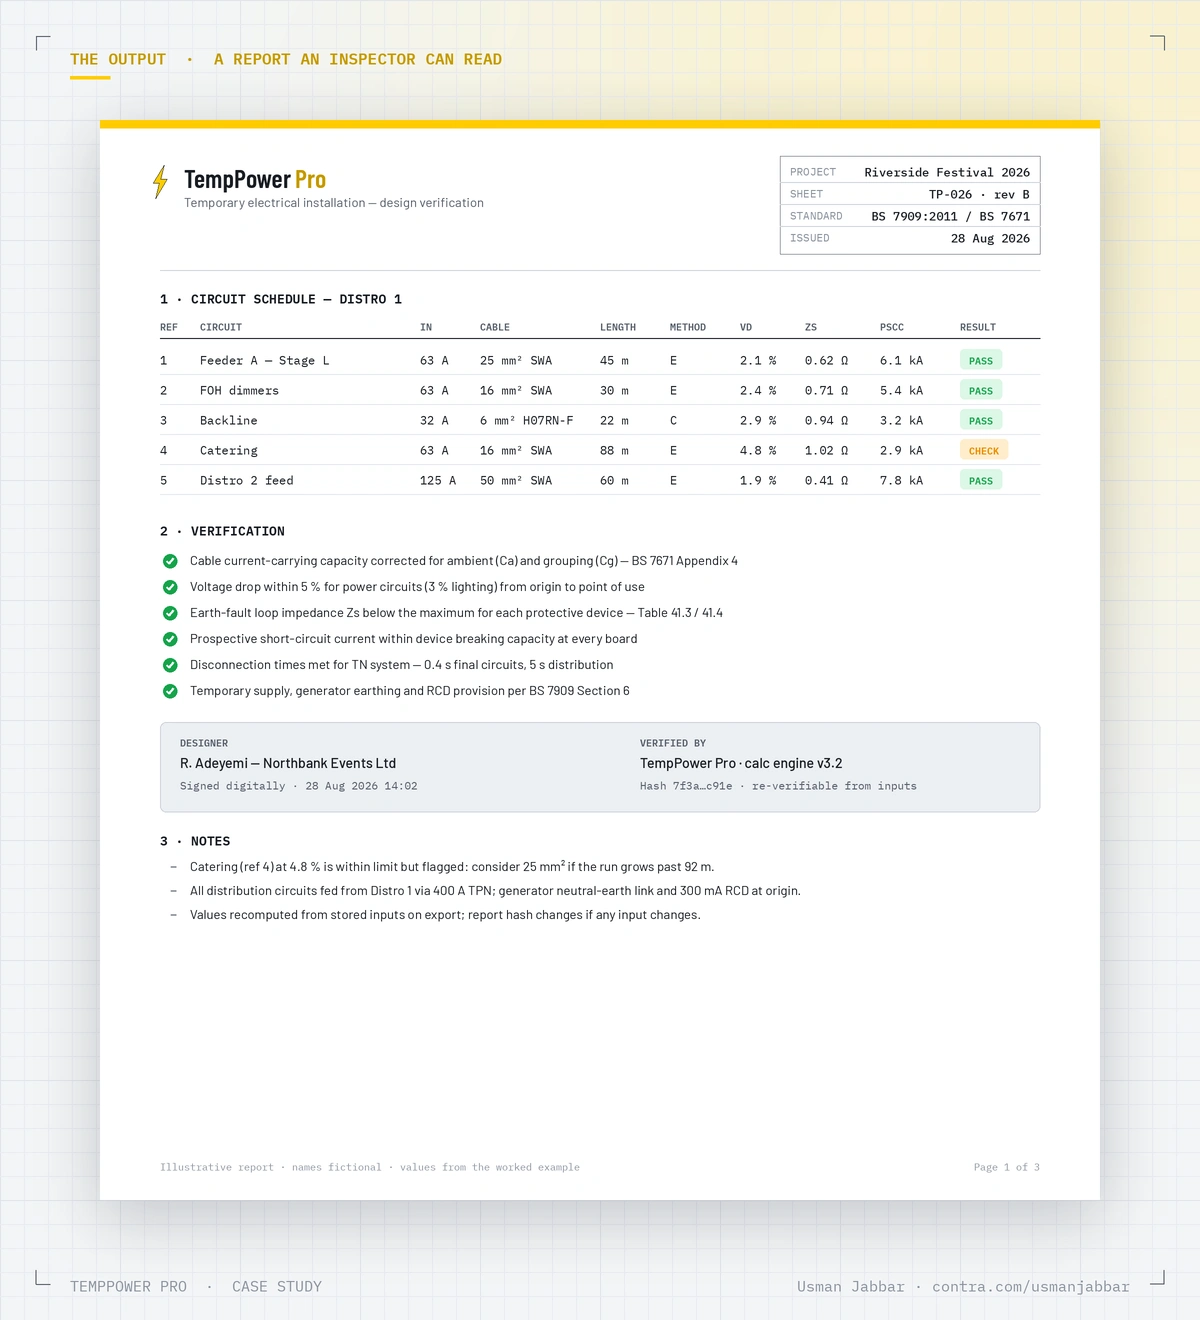Click the green check beside earth-fault loop impedance
1200x1320 pixels.
(170, 613)
